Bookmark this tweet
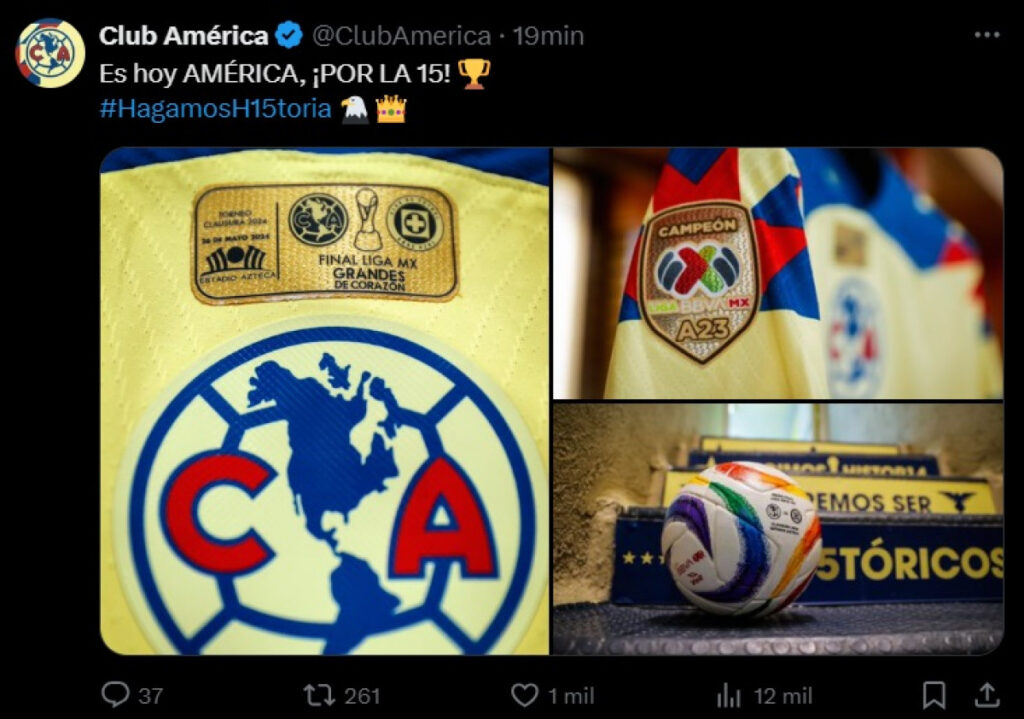 pos(934,695)
